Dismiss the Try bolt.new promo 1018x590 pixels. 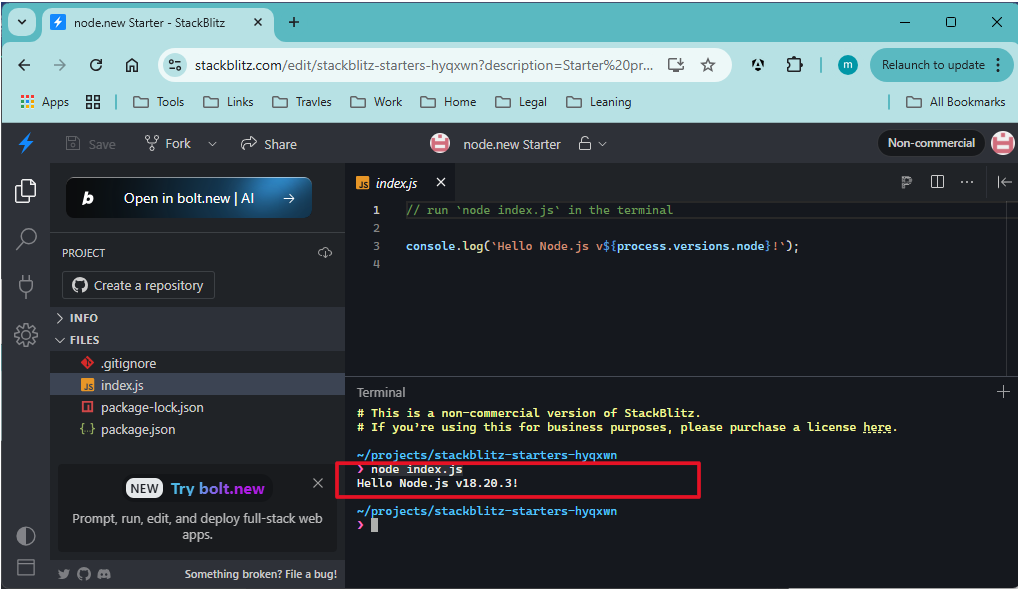(318, 483)
